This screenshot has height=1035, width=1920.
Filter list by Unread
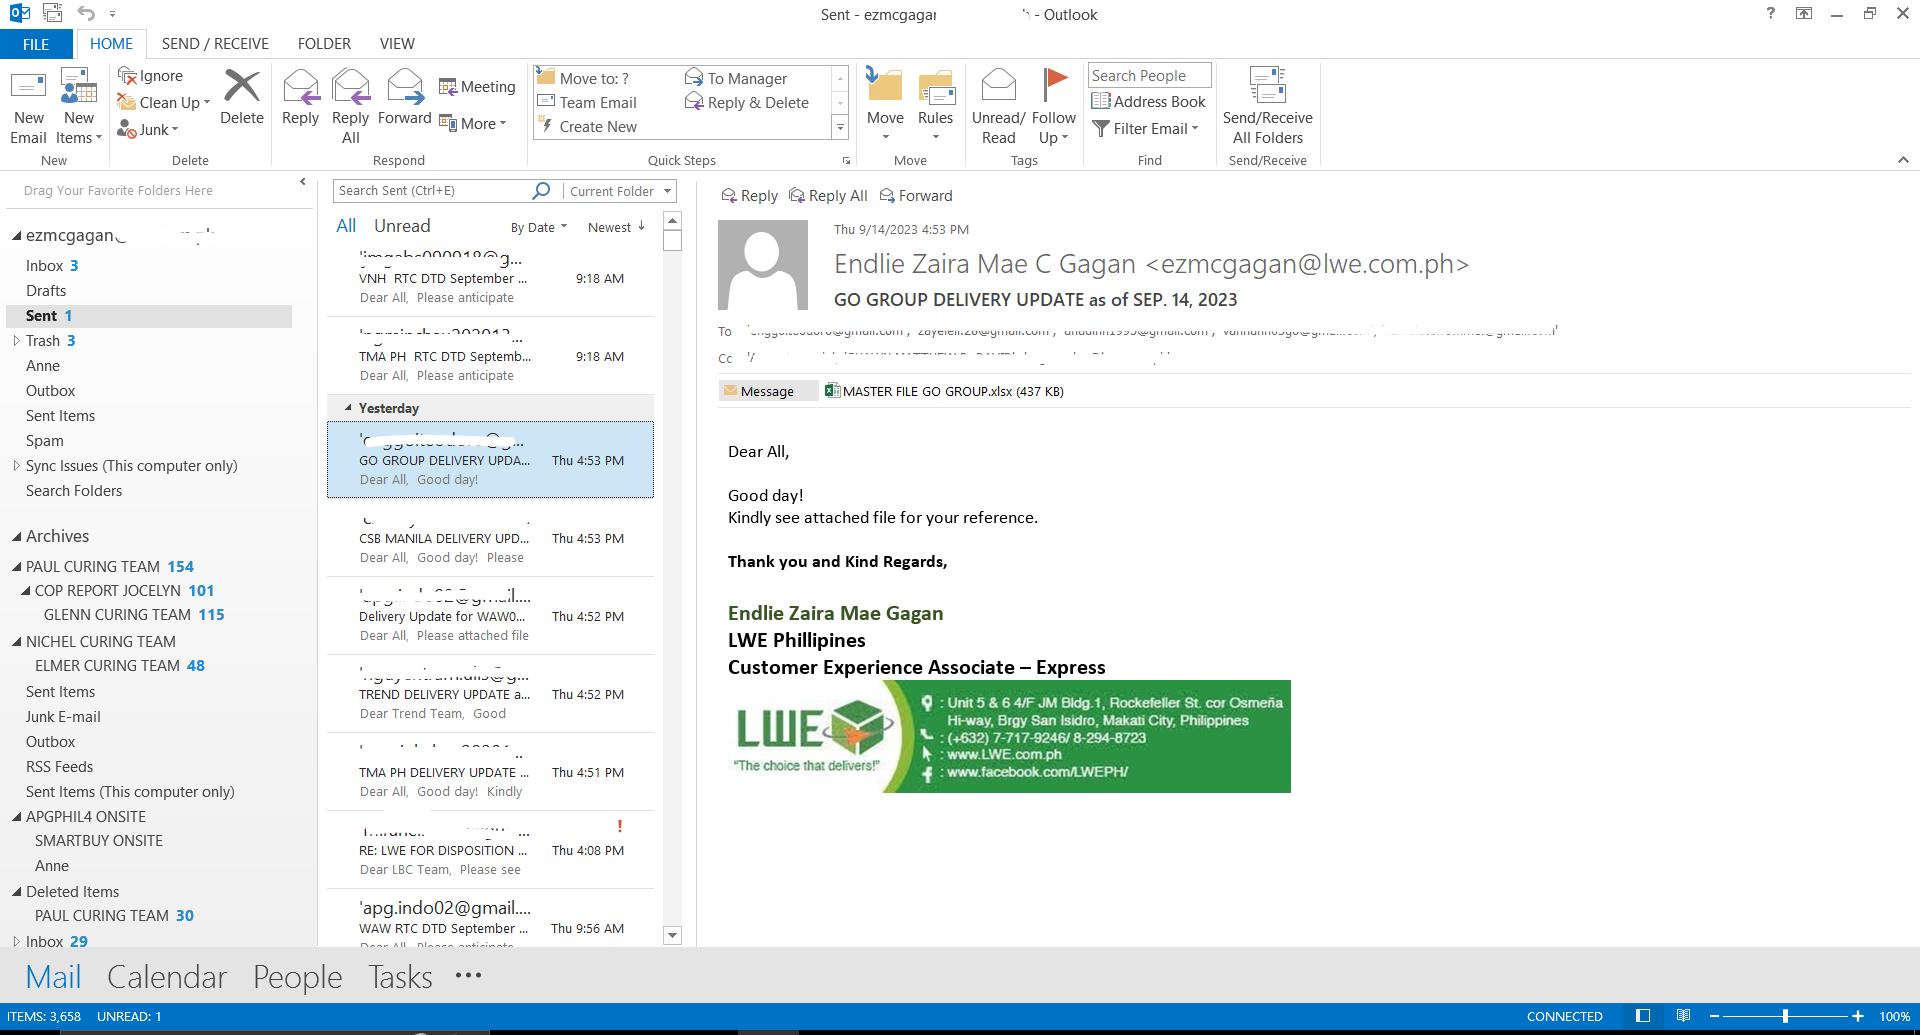(402, 226)
